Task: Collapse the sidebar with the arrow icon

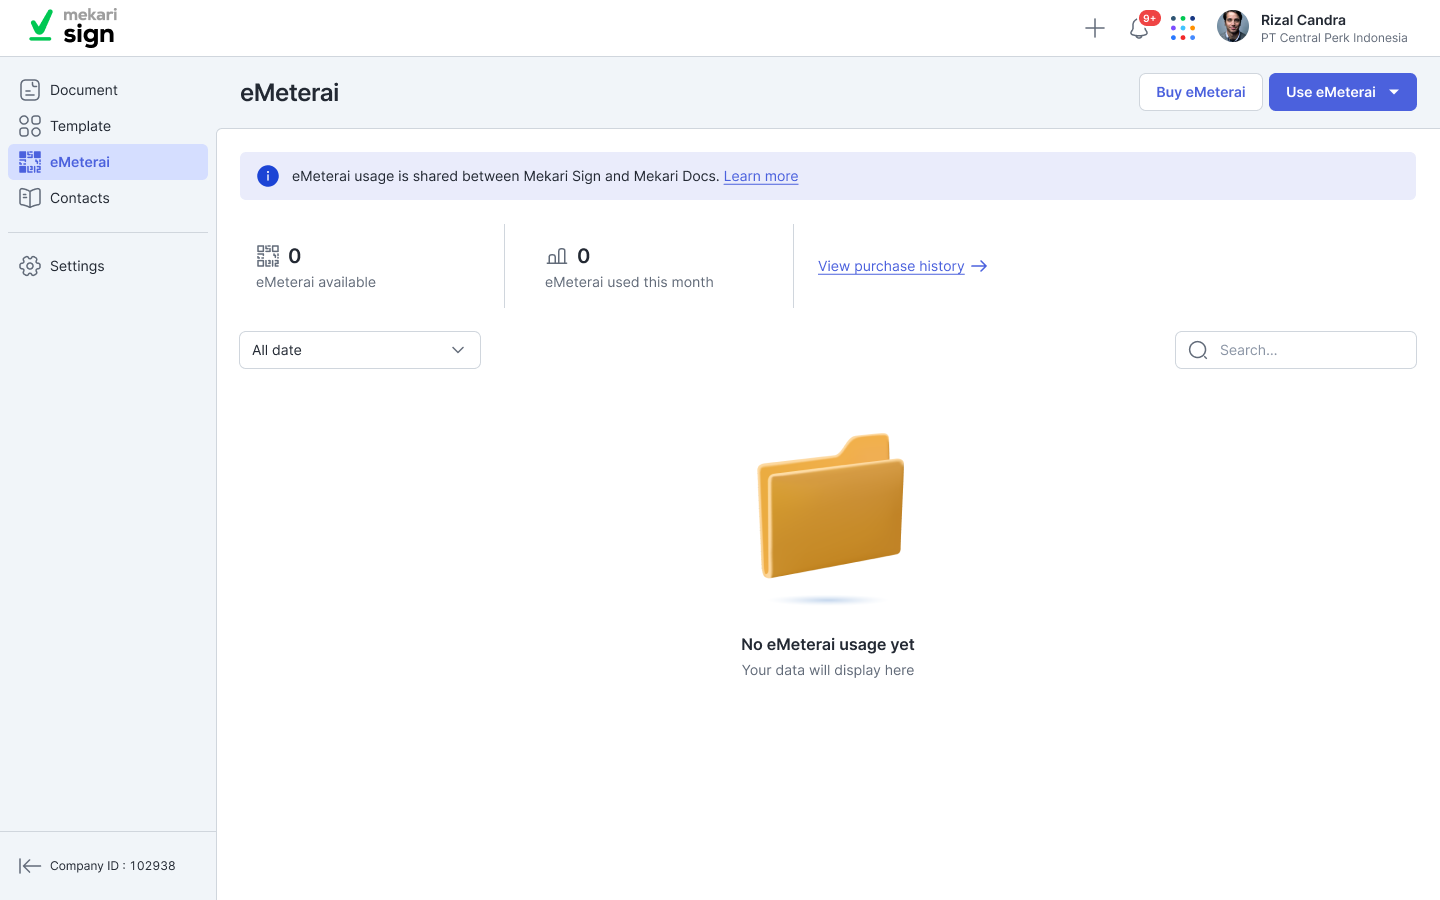Action: click(30, 866)
